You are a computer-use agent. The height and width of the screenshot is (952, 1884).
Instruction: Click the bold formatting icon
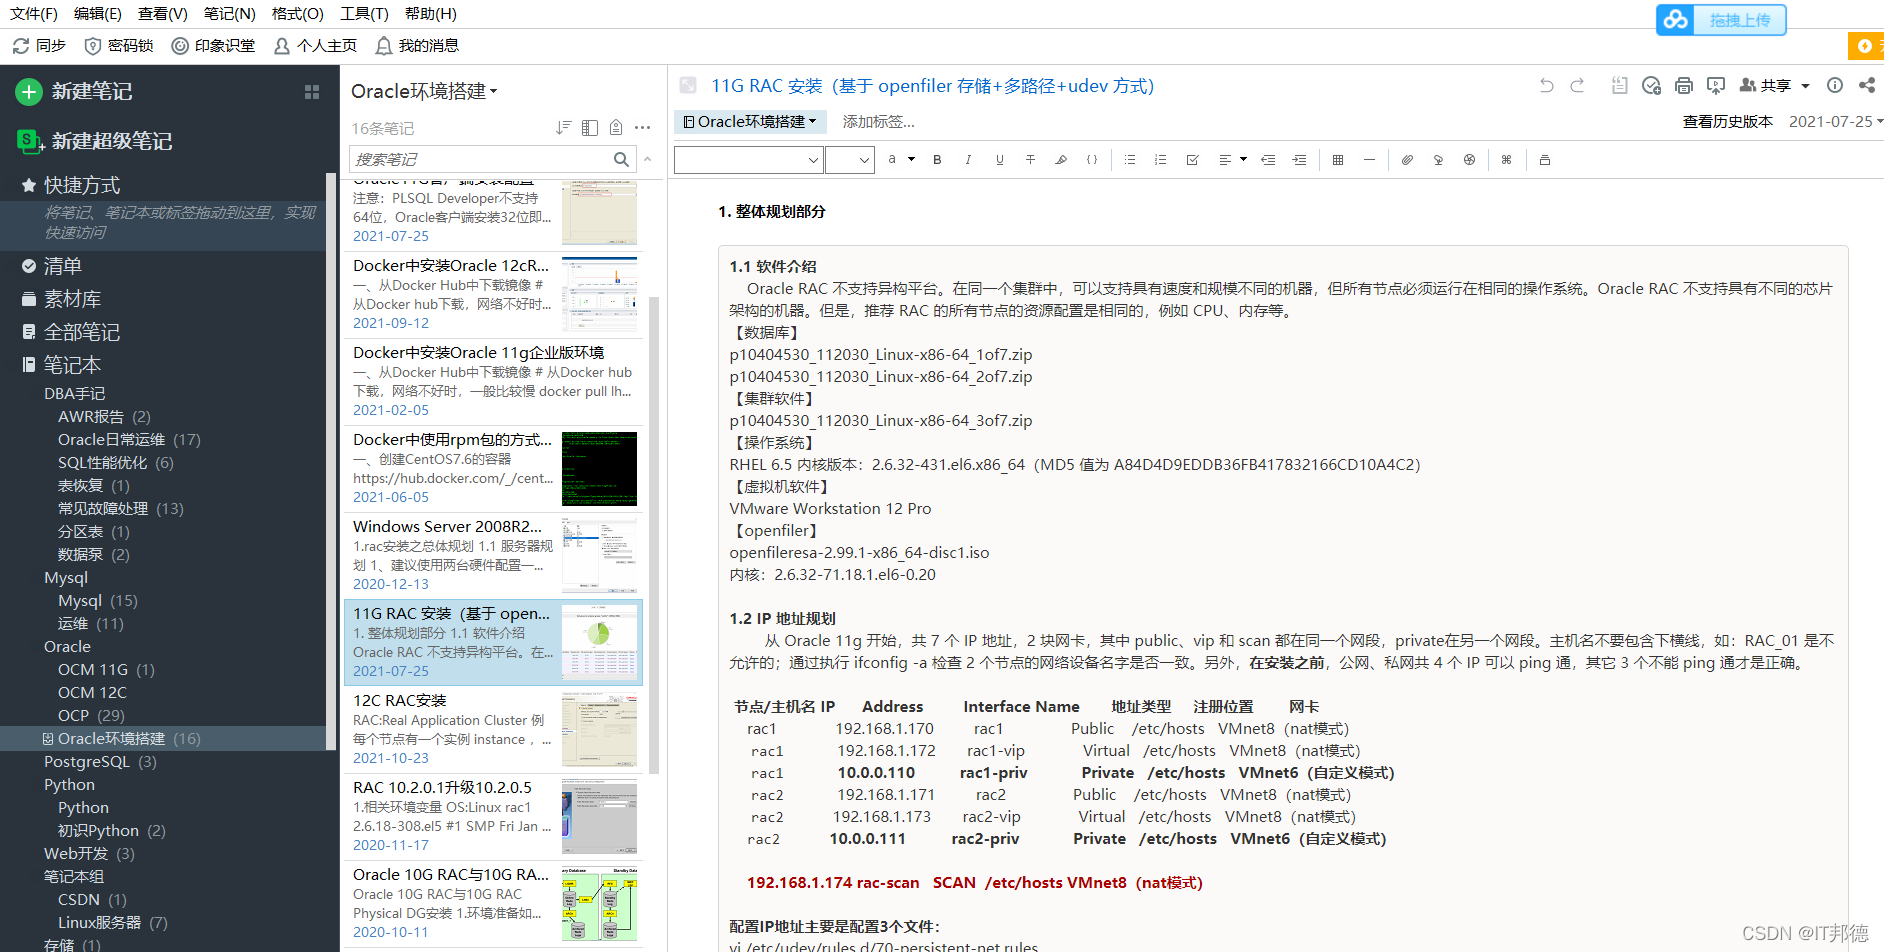(937, 160)
